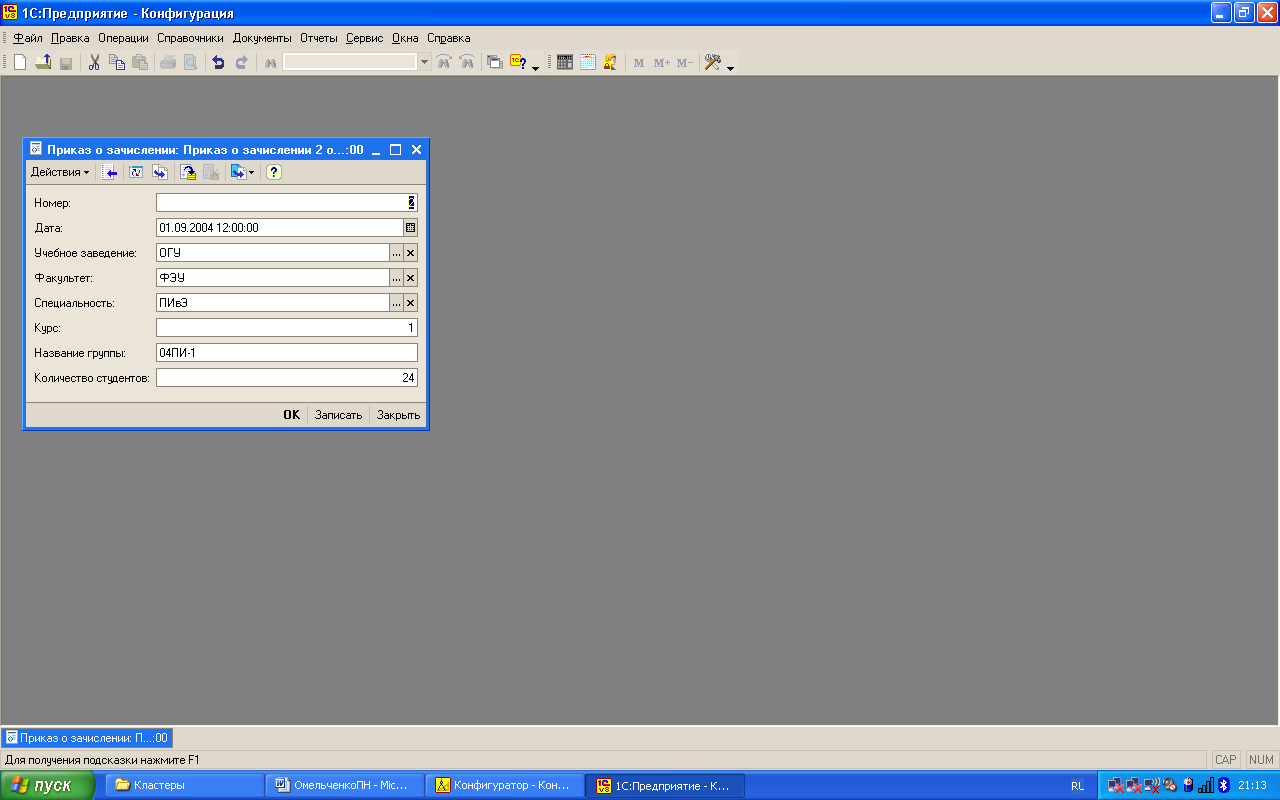The width and height of the screenshot is (1280, 800).
Task: Open the Документы menu
Action: pyautogui.click(x=262, y=38)
